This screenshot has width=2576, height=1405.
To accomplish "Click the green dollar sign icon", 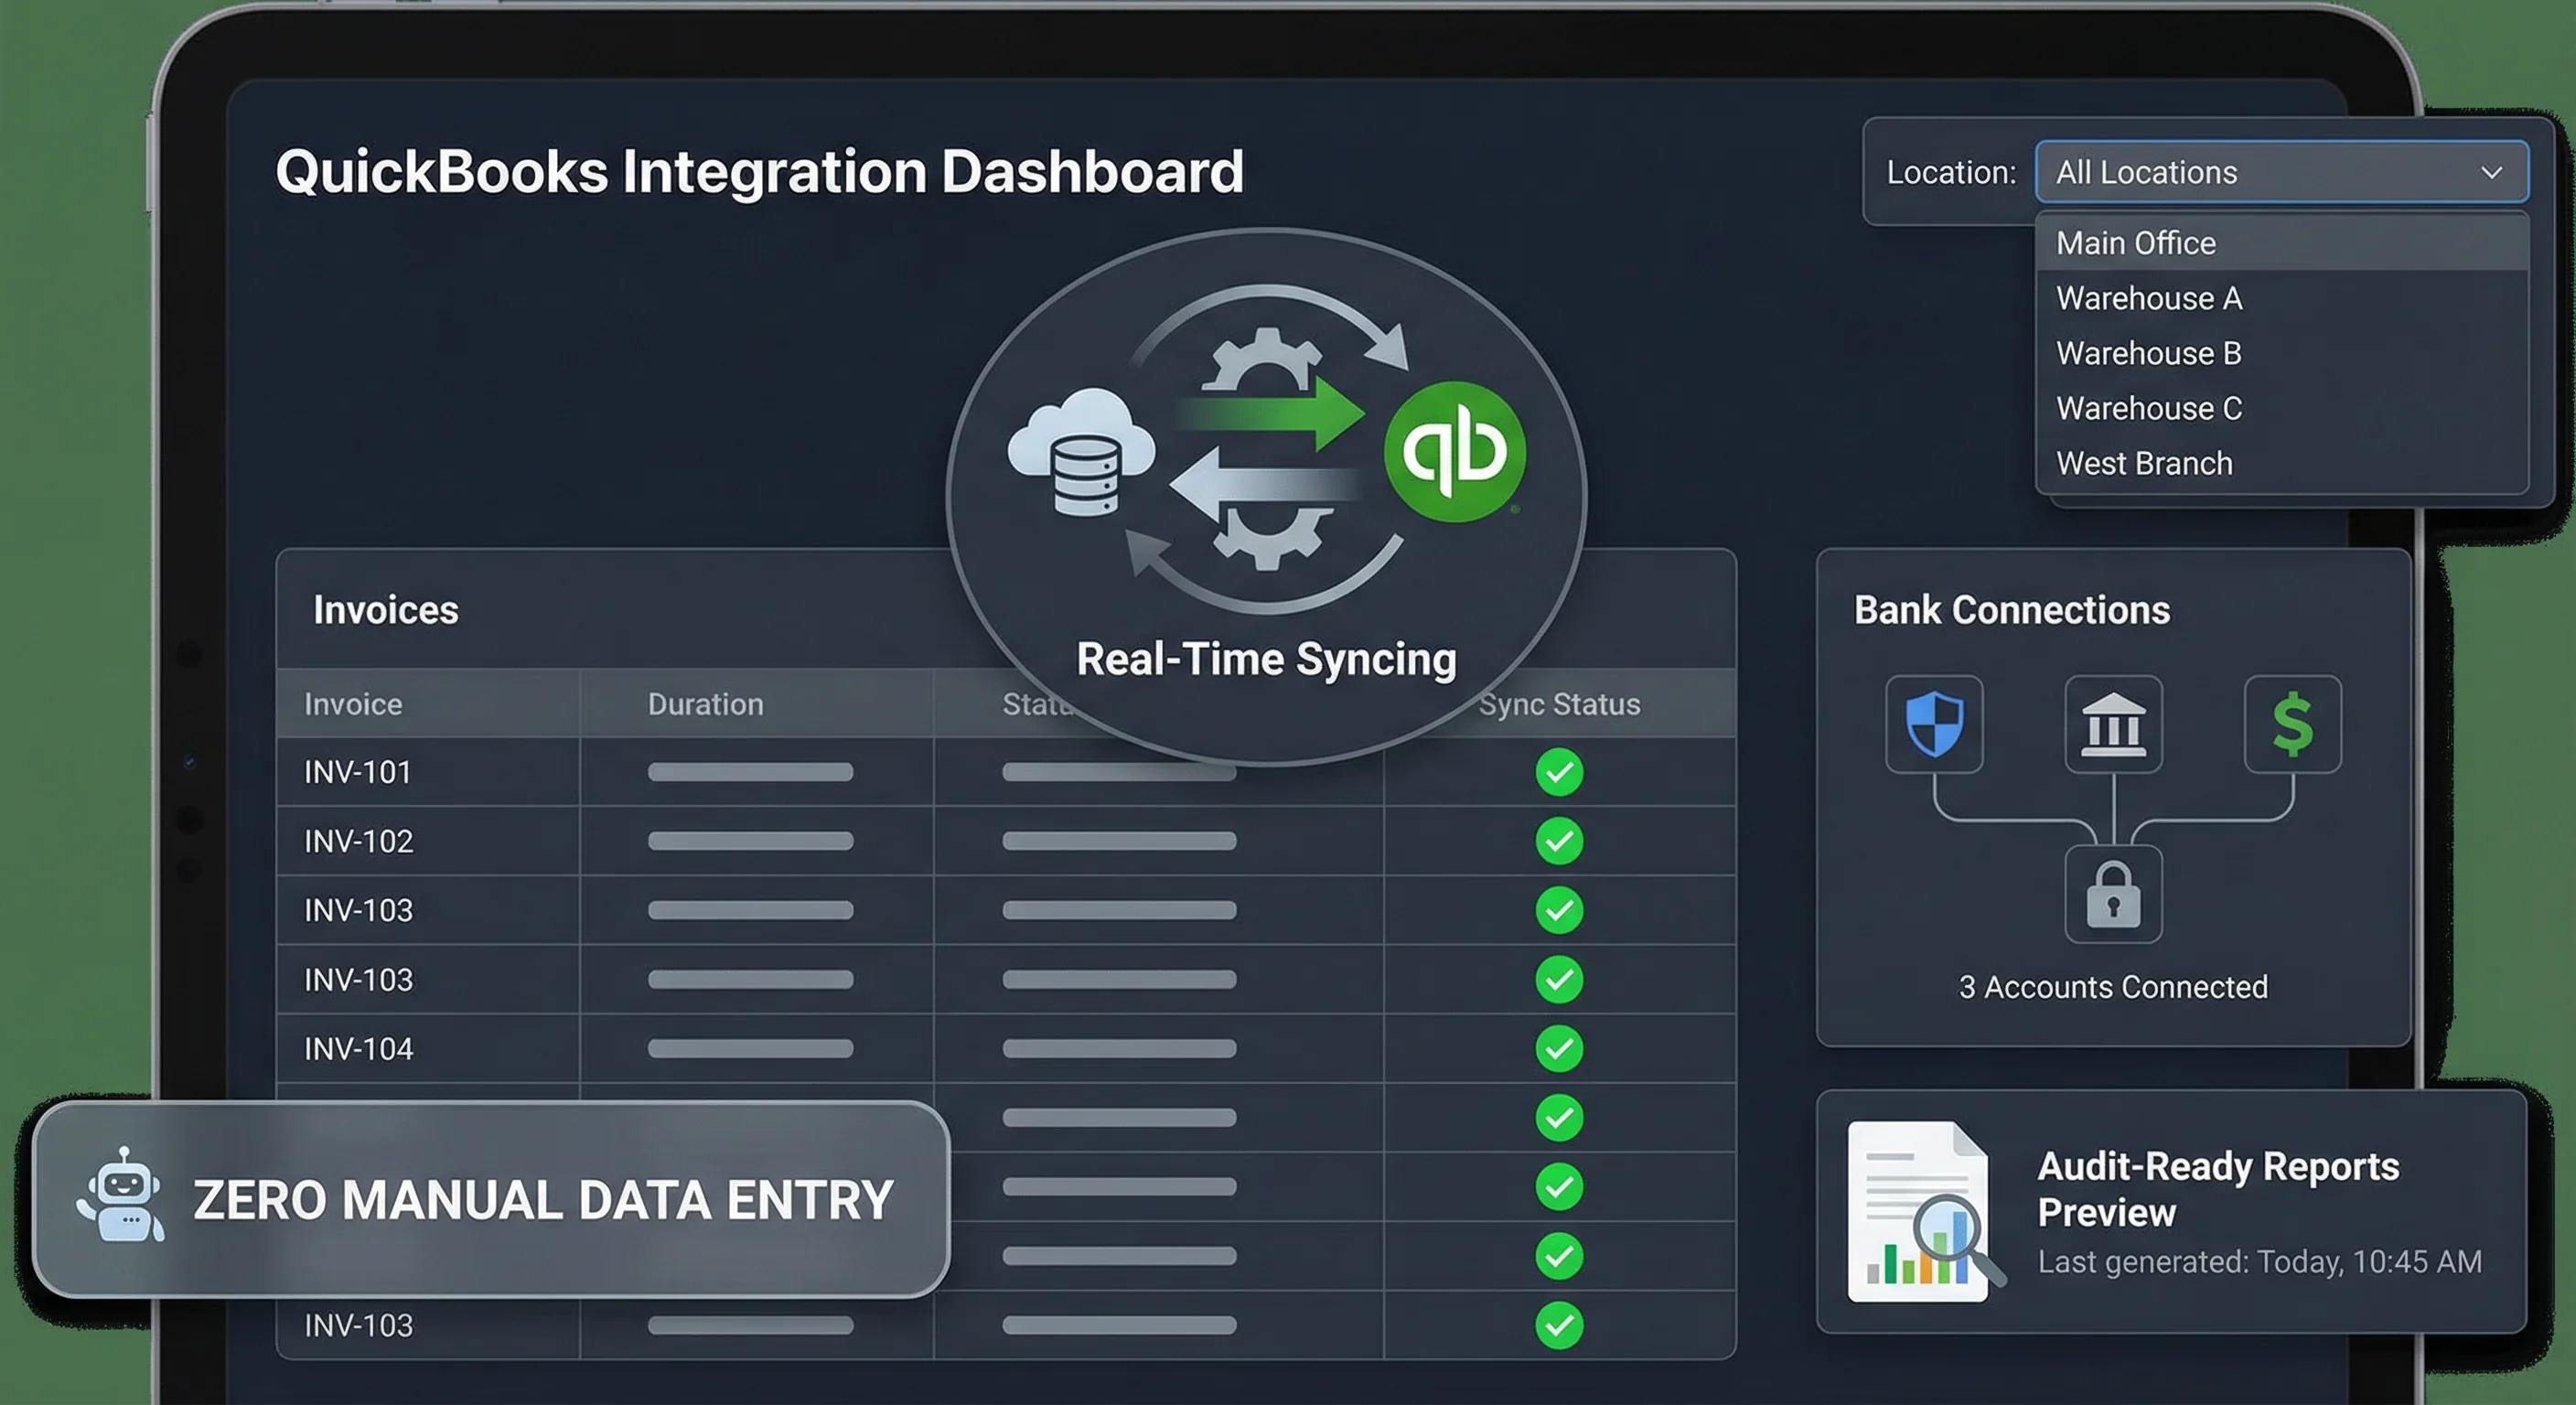I will (x=2292, y=724).
